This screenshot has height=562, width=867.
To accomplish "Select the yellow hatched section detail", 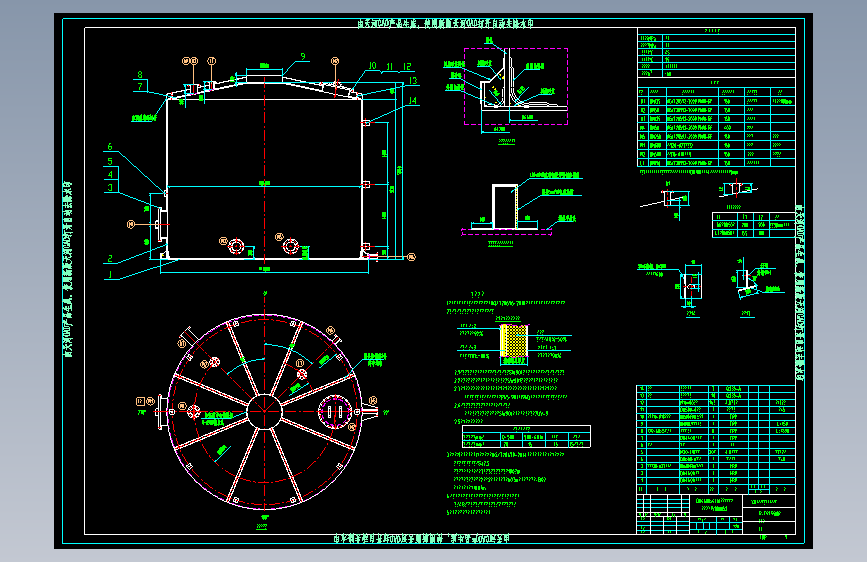I will pos(514,341).
